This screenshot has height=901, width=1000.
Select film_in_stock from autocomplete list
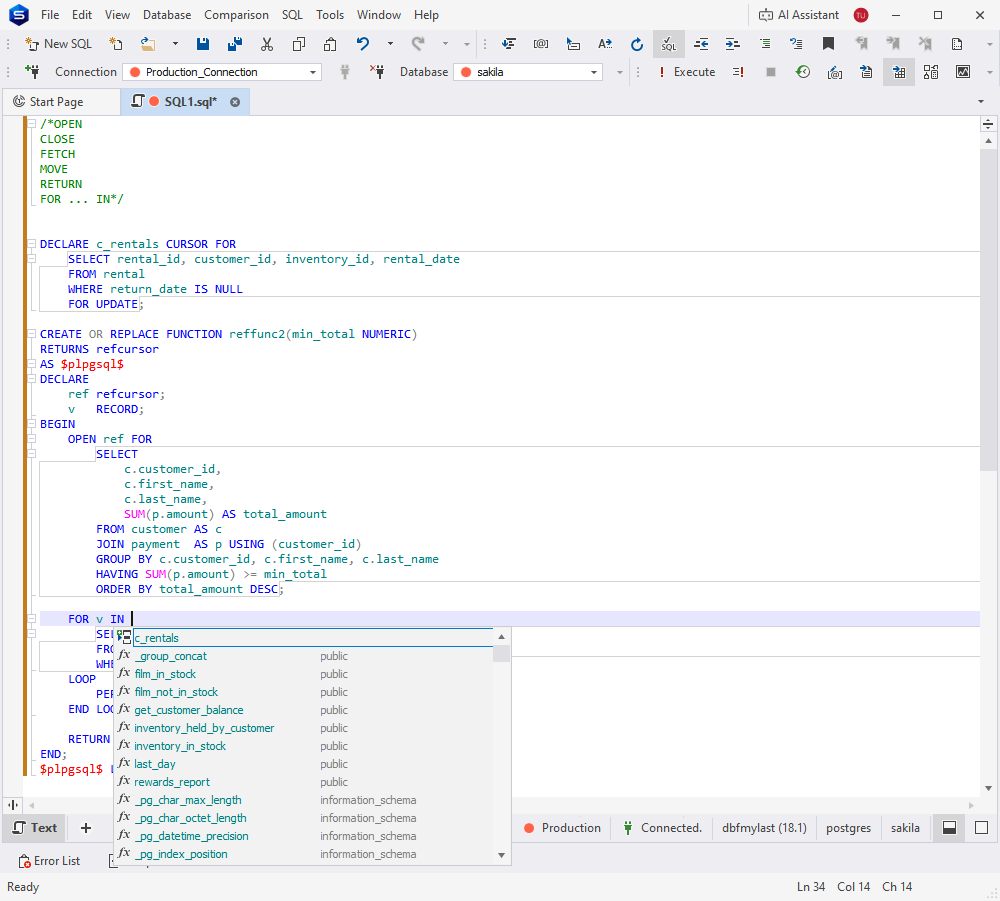coord(165,674)
